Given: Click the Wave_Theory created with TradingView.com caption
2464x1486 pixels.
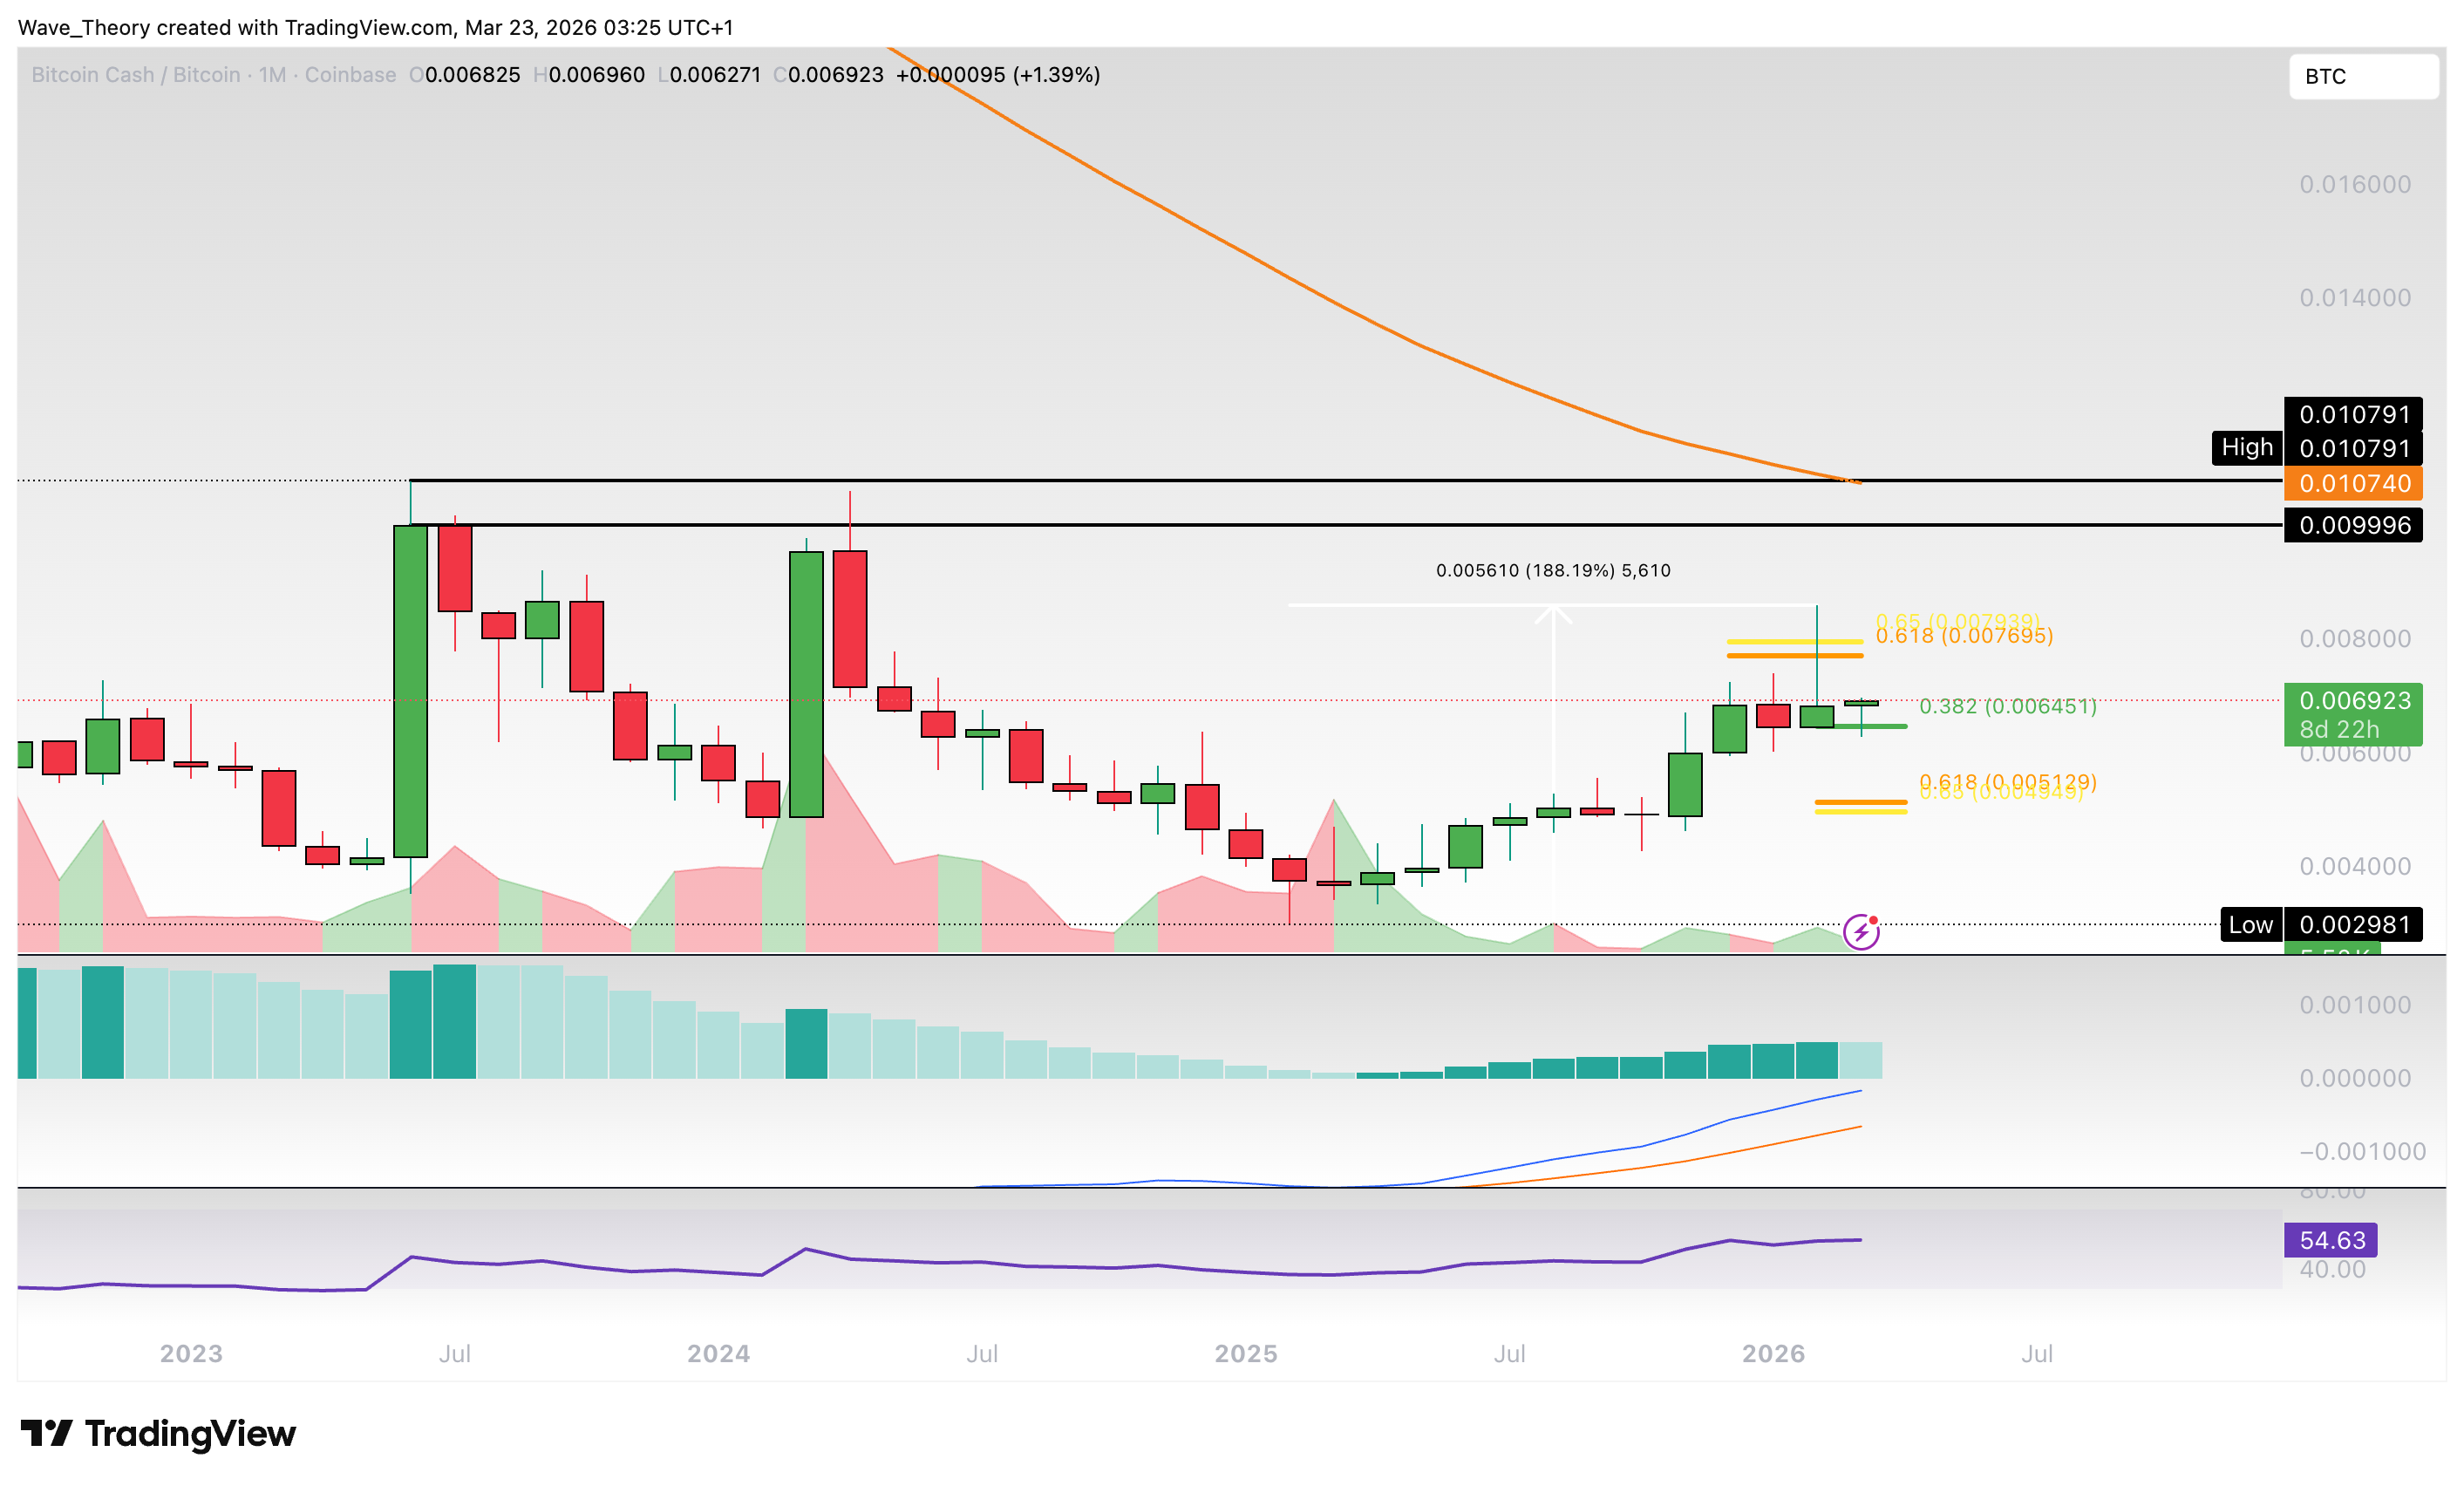Looking at the screenshot, I should click(x=375, y=27).
